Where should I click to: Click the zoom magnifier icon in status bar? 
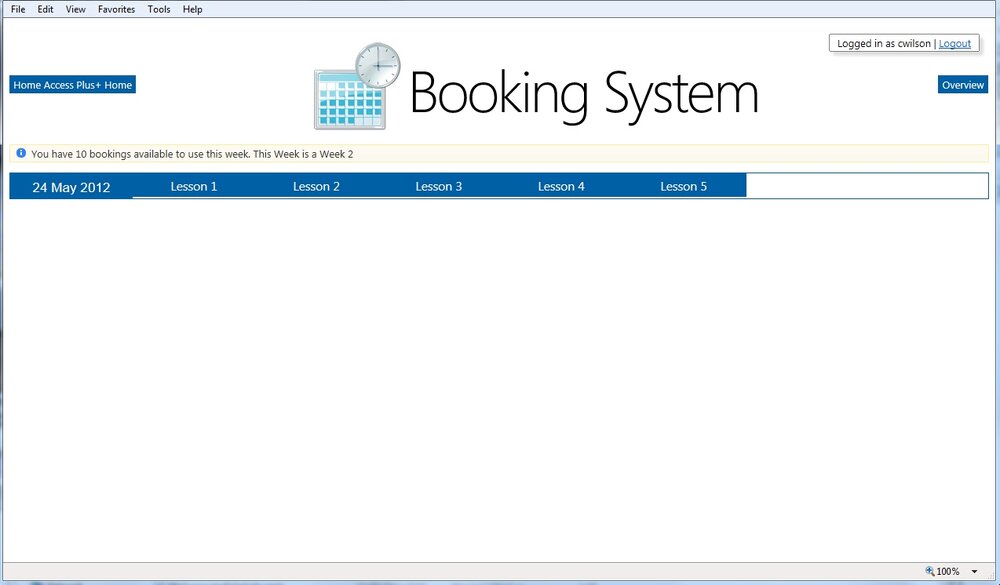click(x=930, y=571)
